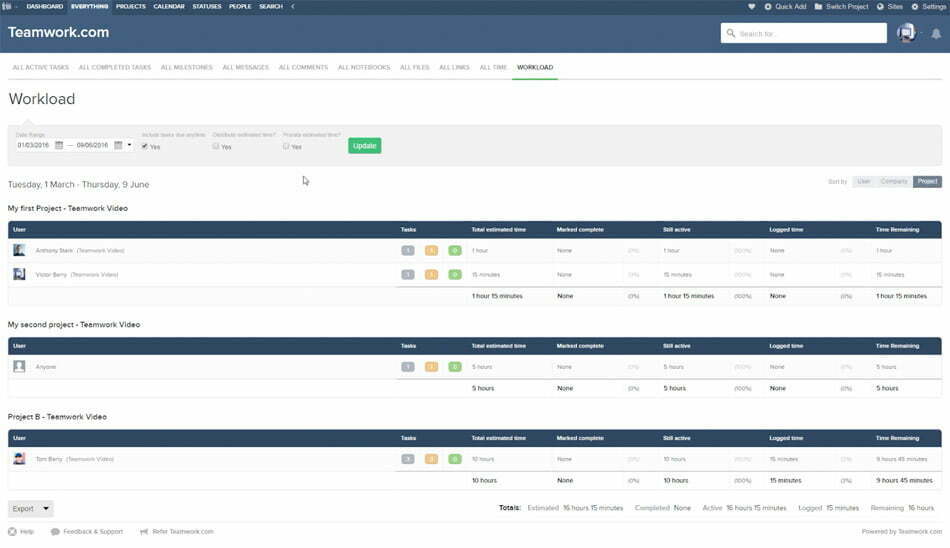Open the Export dropdown button
The width and height of the screenshot is (950, 548).
coord(30,508)
